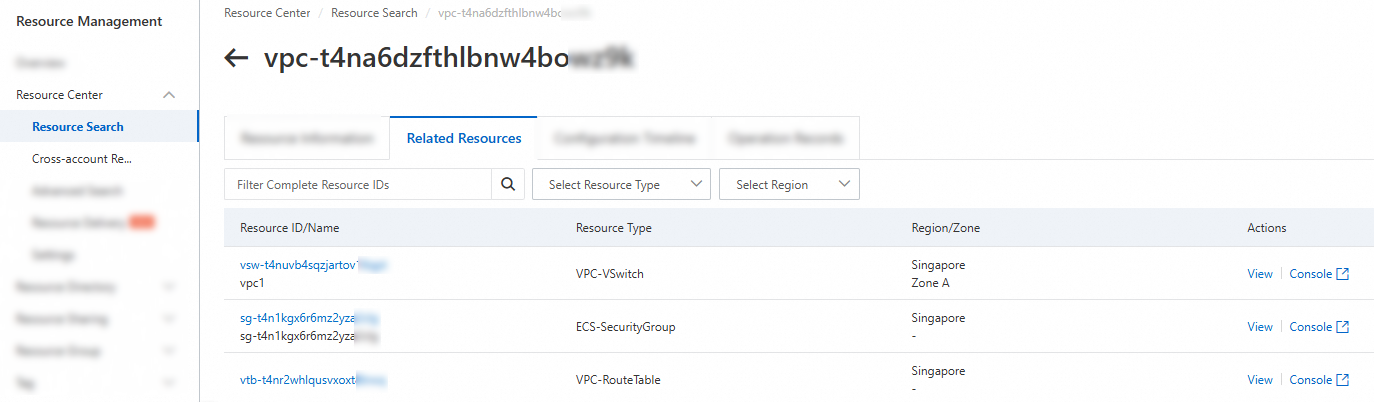Click the Resource Search breadcrumb link
Image resolution: width=1374 pixels, height=402 pixels.
(x=374, y=13)
